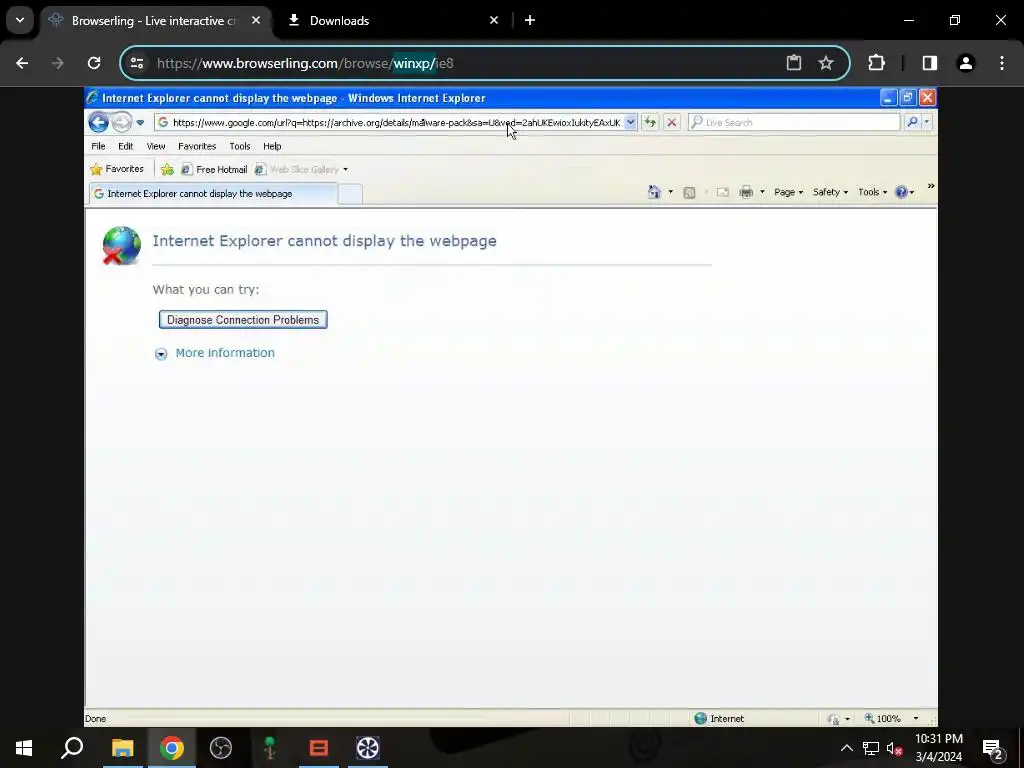Click the Chrome address bar URL

point(305,63)
